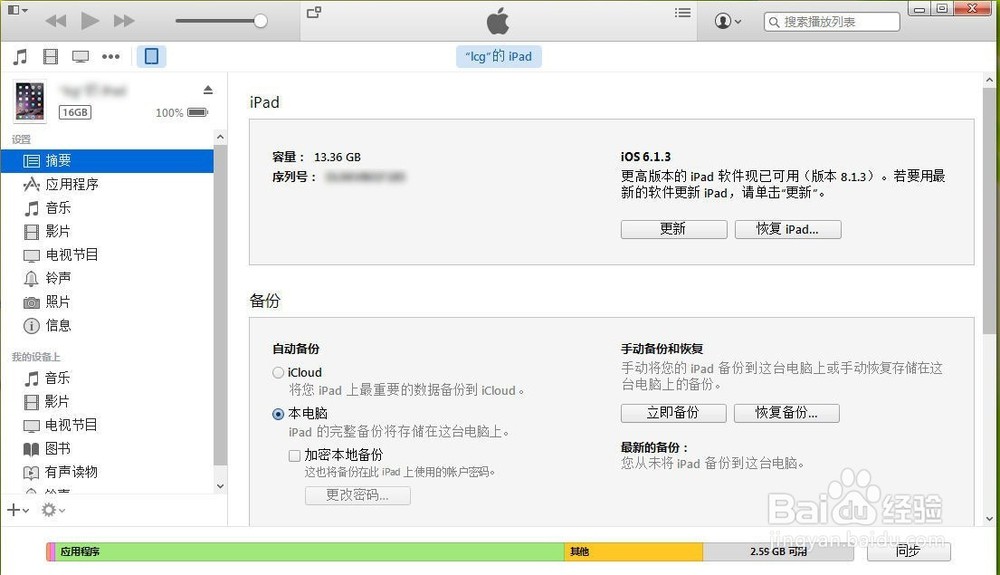The width and height of the screenshot is (1000, 575).
Task: Click the play button
Action: click(x=90, y=21)
